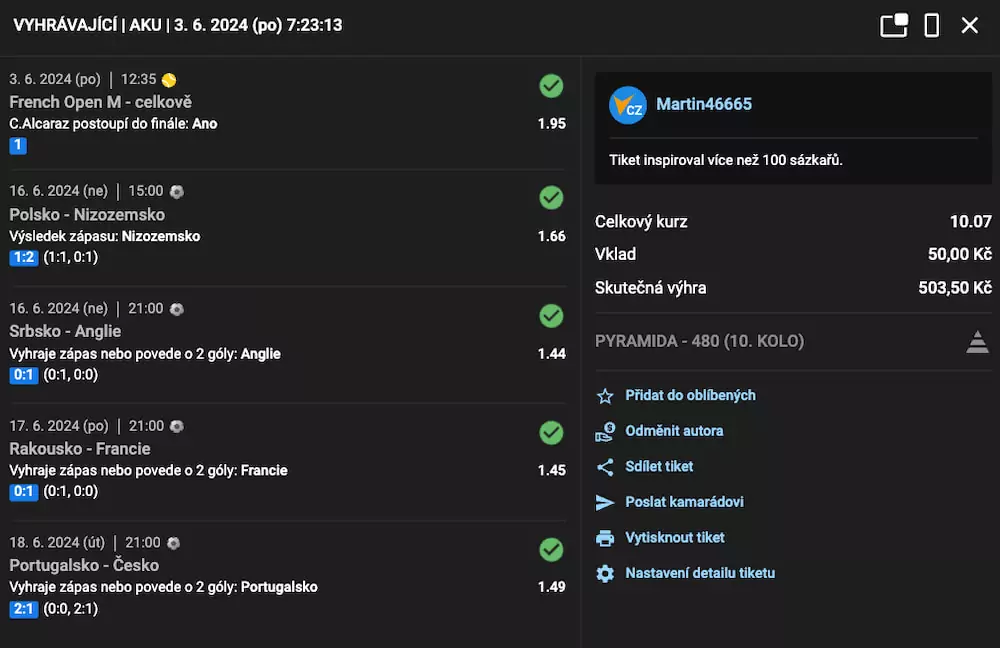
Task: Click green checkmark on Portugalsko - Česko
Action: 551,549
